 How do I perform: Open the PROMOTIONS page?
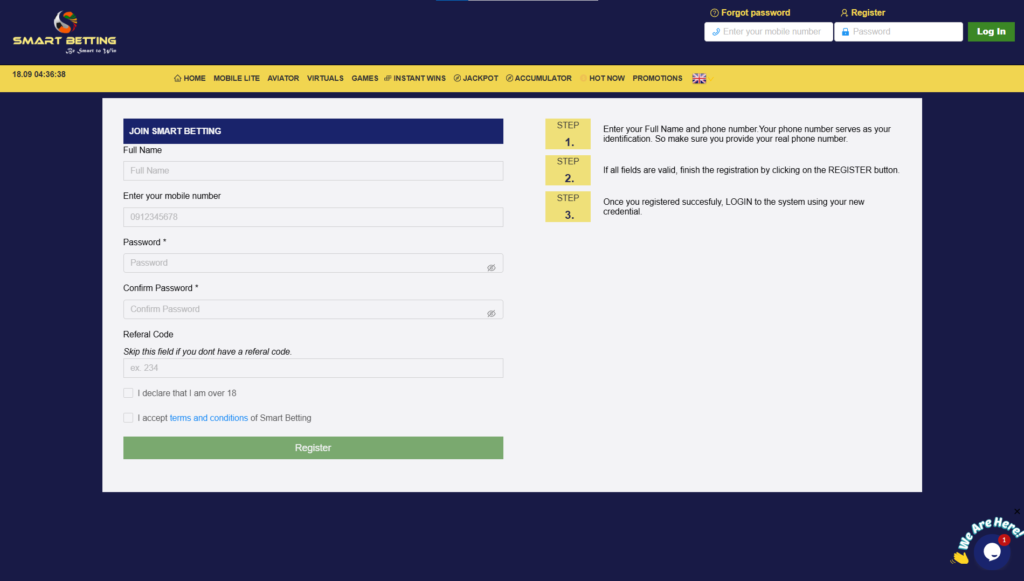tap(657, 77)
